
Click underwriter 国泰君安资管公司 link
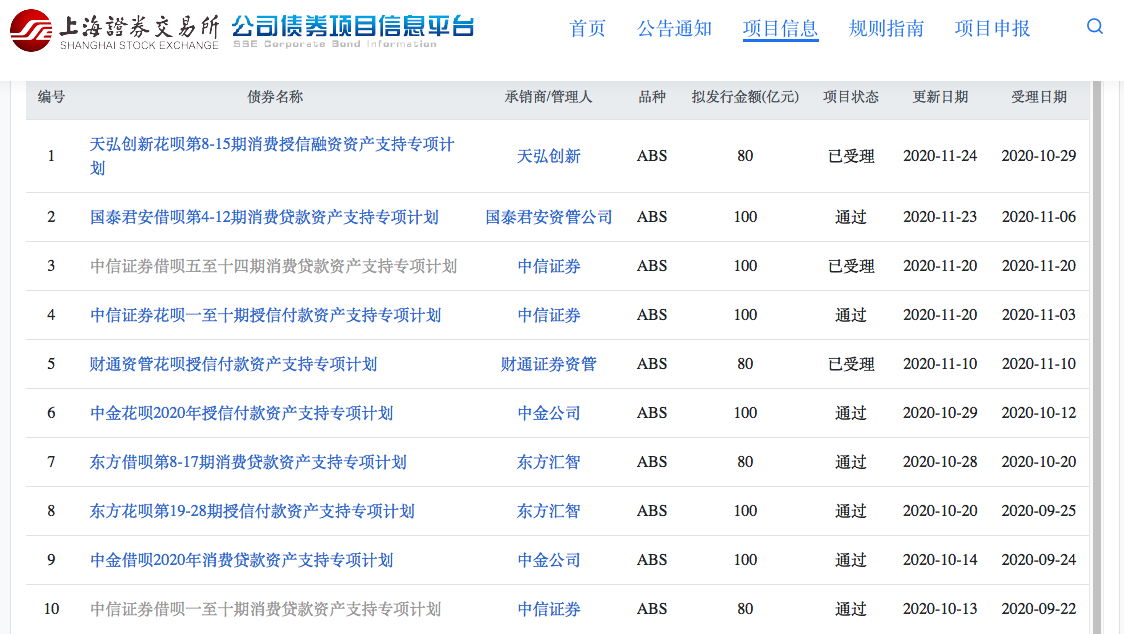[x=549, y=217]
